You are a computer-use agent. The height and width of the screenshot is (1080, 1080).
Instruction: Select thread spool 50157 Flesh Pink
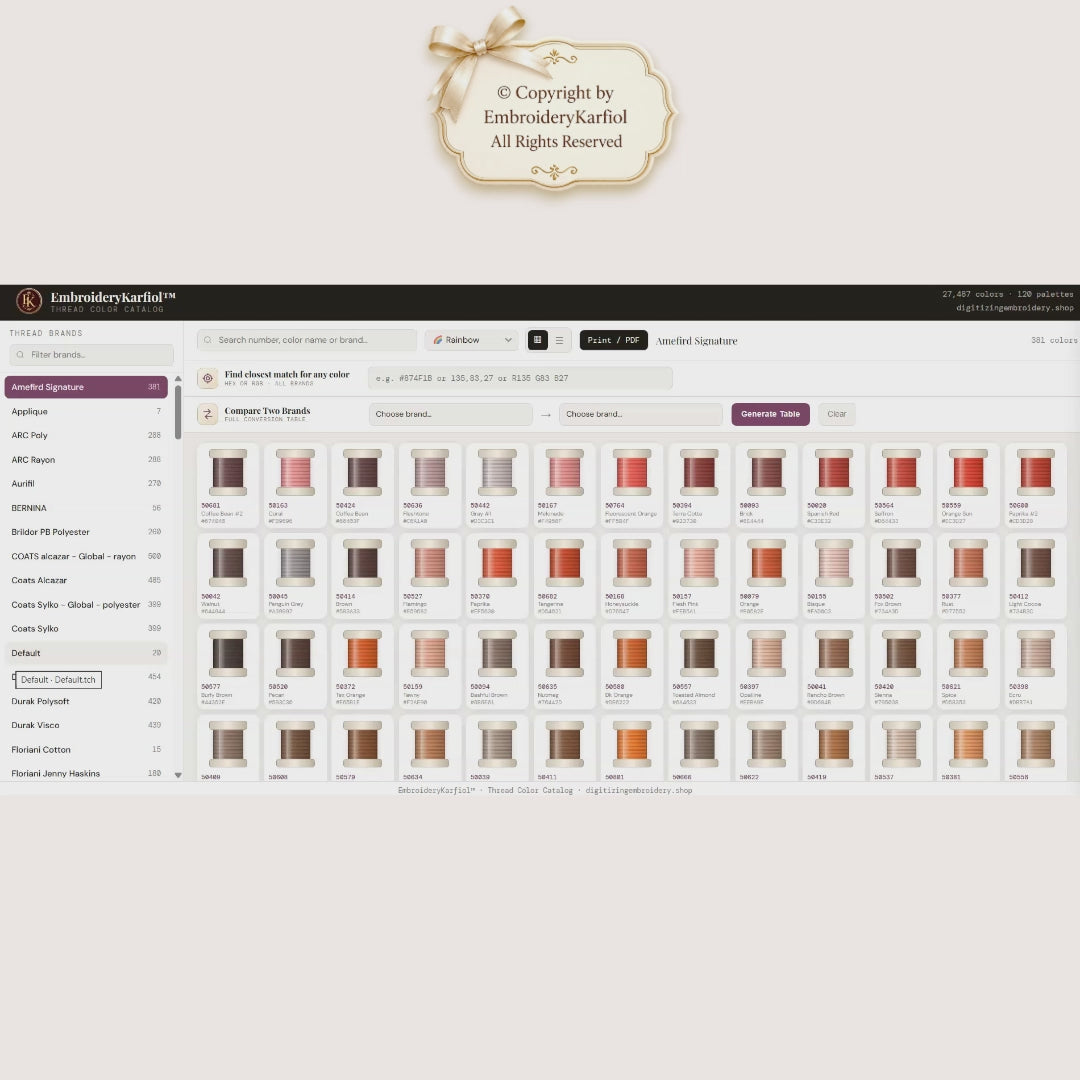click(699, 576)
